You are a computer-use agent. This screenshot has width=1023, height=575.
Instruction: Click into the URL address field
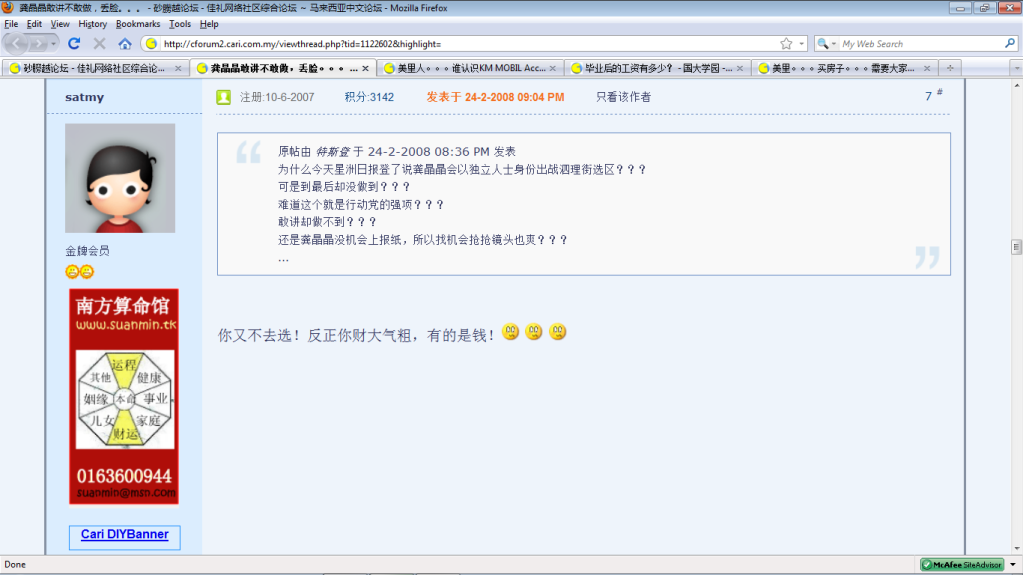[x=460, y=44]
